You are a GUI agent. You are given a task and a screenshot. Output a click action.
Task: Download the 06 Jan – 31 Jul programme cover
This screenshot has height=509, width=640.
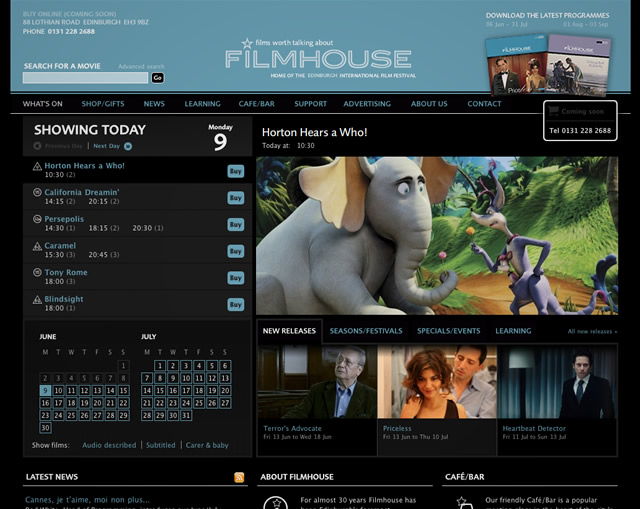tap(516, 64)
